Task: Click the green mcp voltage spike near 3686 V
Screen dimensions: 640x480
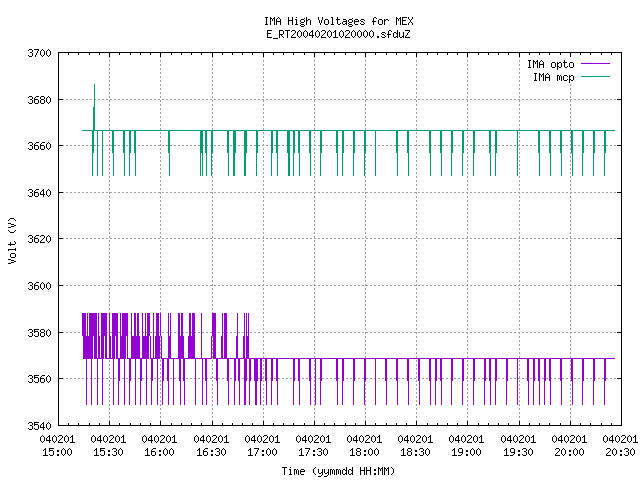Action: coord(94,107)
